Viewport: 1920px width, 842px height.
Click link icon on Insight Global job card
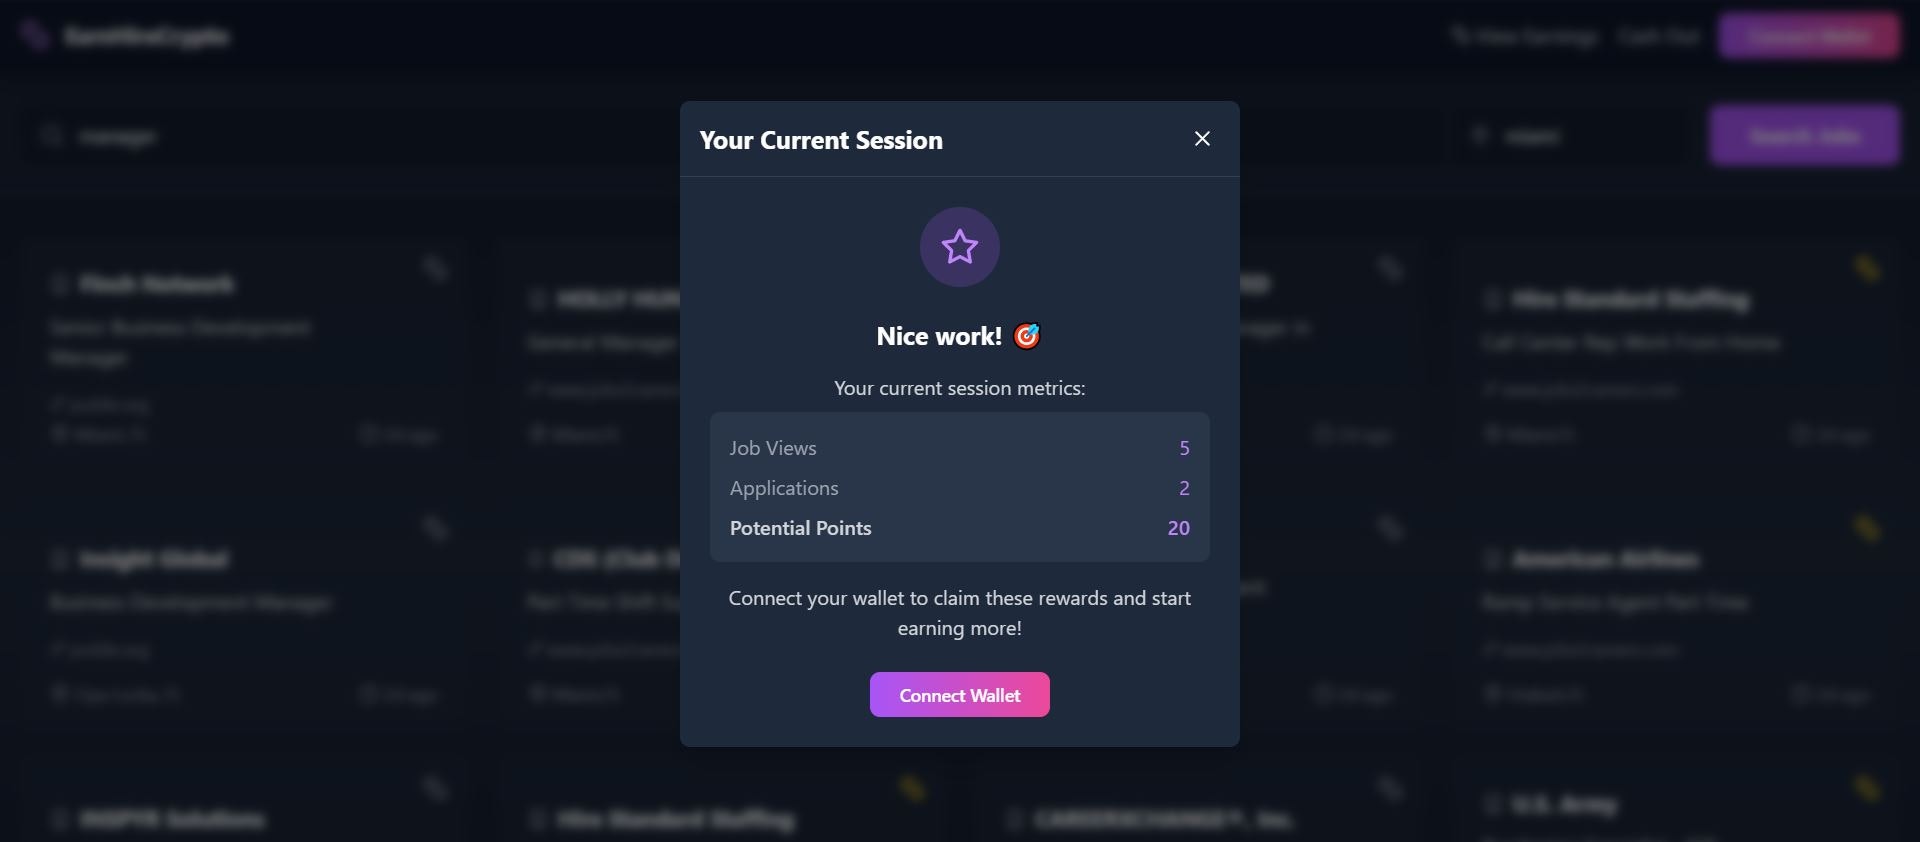435,528
